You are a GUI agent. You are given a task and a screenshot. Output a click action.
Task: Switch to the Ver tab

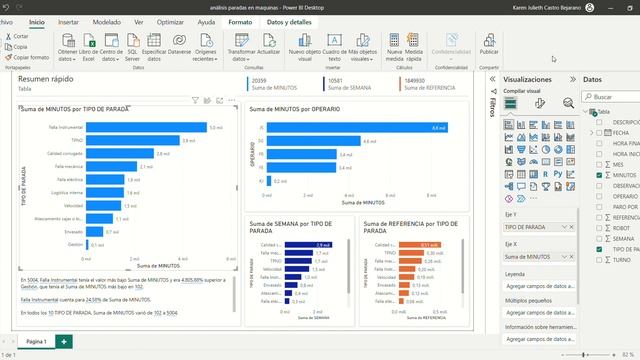pyautogui.click(x=139, y=22)
